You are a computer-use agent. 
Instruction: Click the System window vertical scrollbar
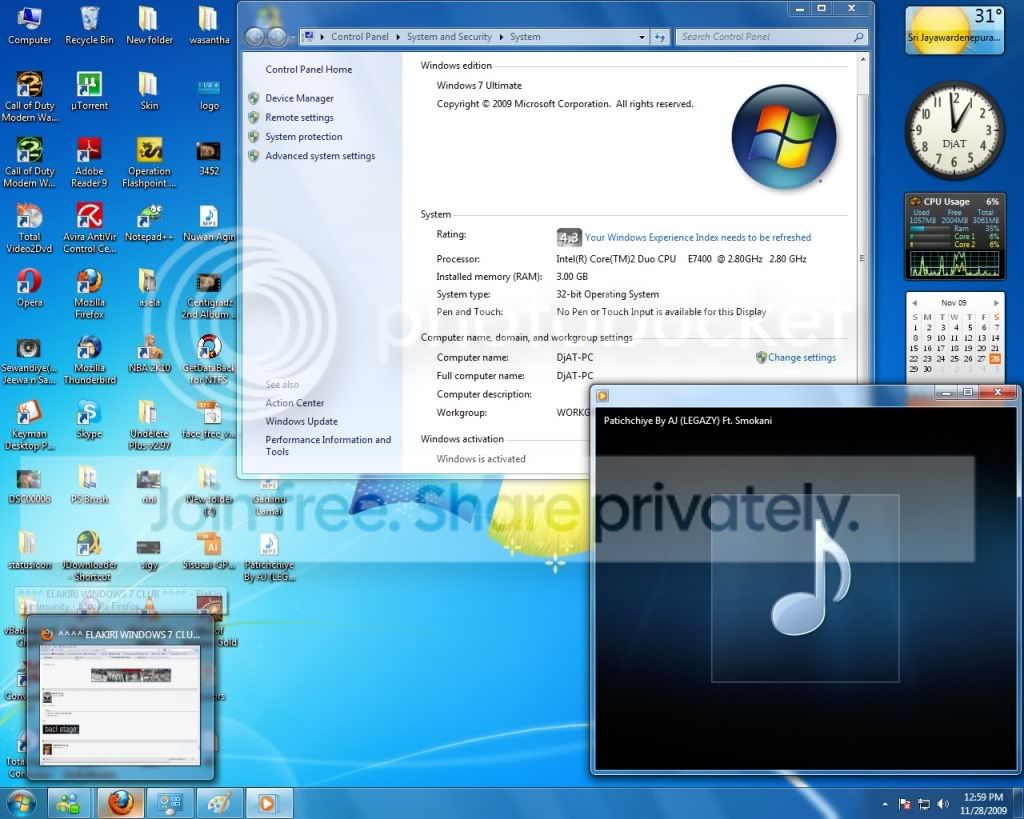[863, 258]
